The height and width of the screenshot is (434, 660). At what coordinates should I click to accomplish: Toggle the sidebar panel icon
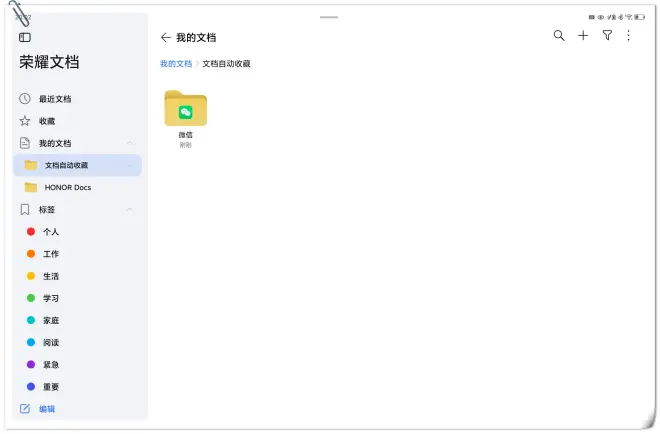(25, 37)
